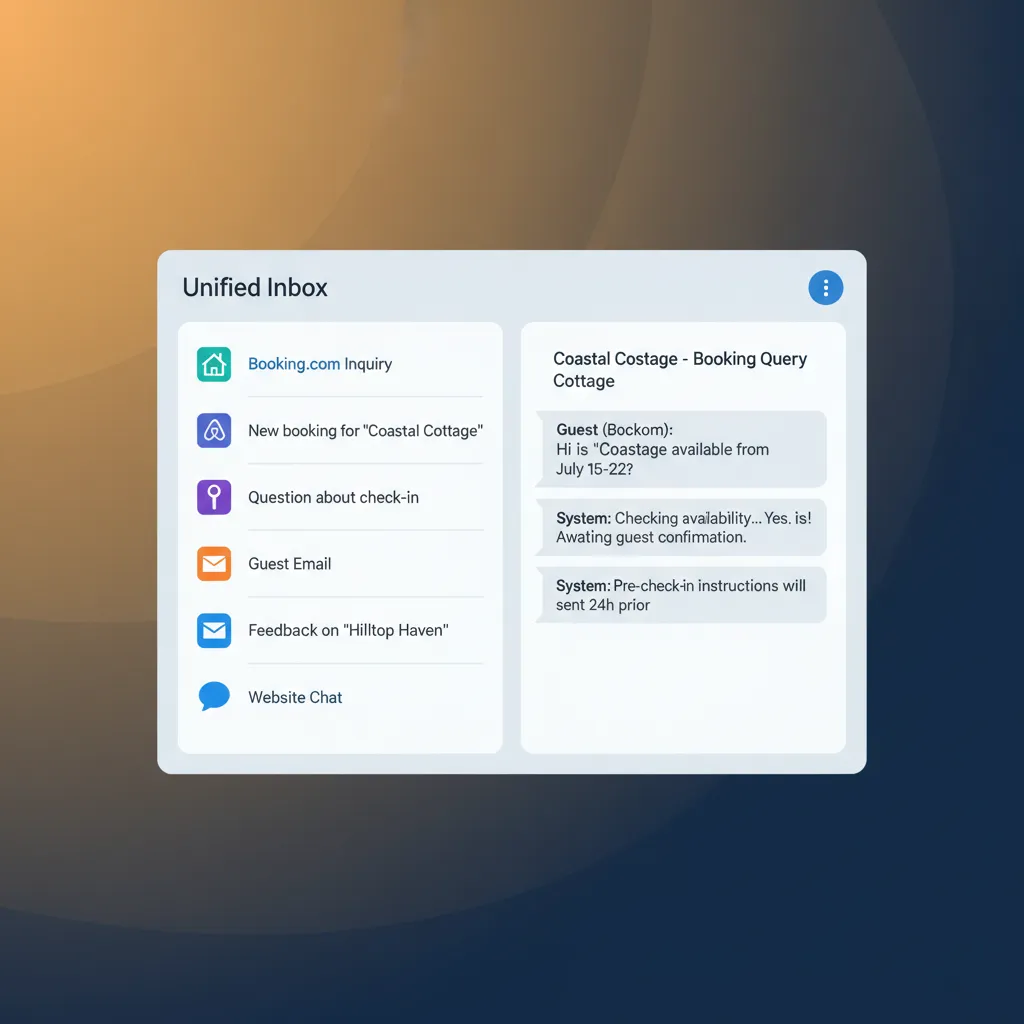Click the green Booking.com house icon
Image resolution: width=1024 pixels, height=1024 pixels.
click(x=214, y=364)
